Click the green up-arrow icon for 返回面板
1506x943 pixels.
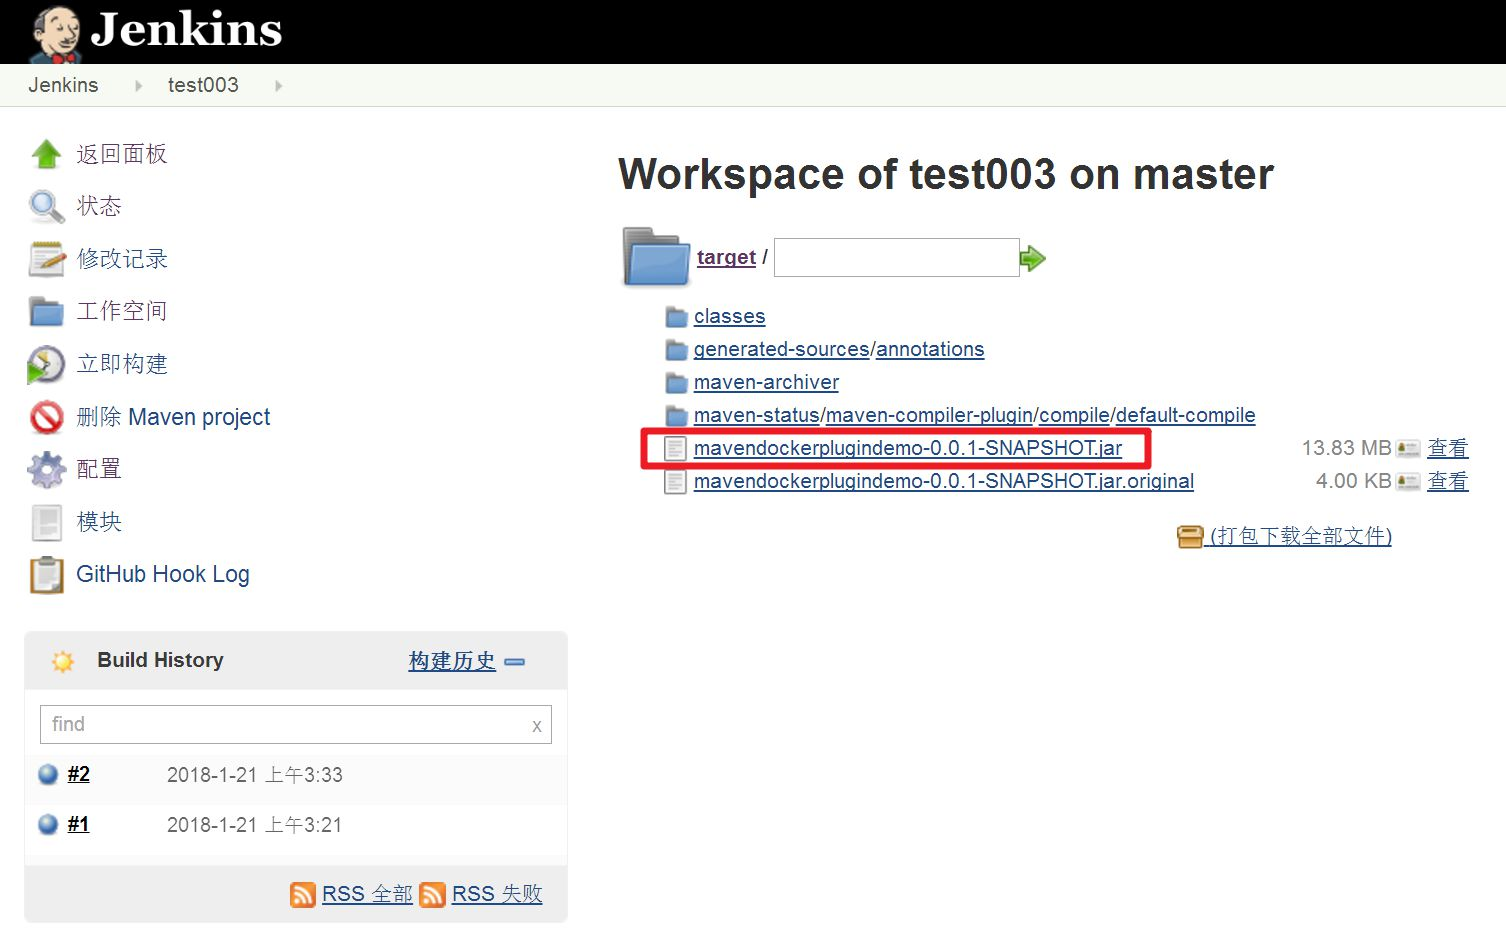tap(46, 154)
